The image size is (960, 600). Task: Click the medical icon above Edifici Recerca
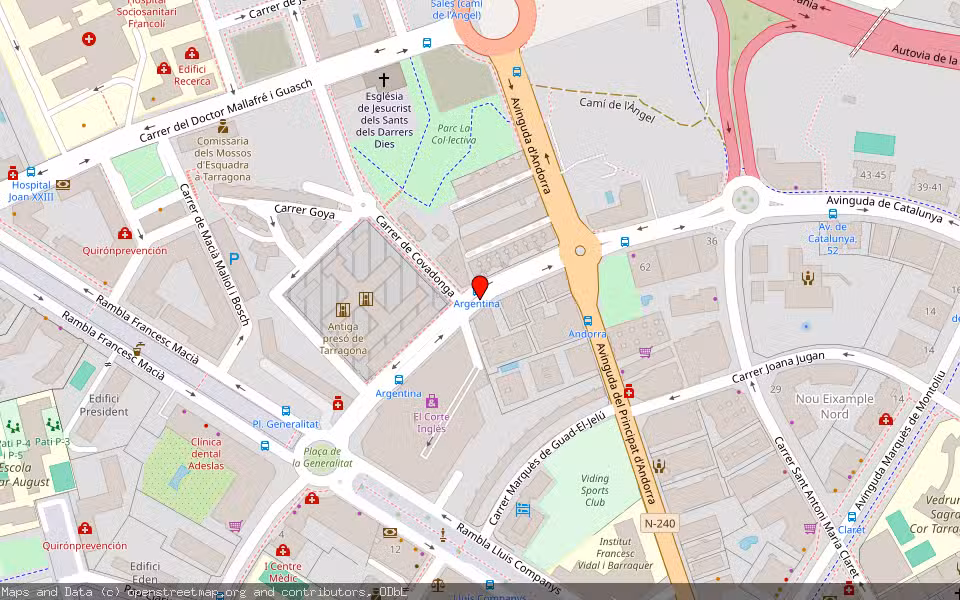192,53
